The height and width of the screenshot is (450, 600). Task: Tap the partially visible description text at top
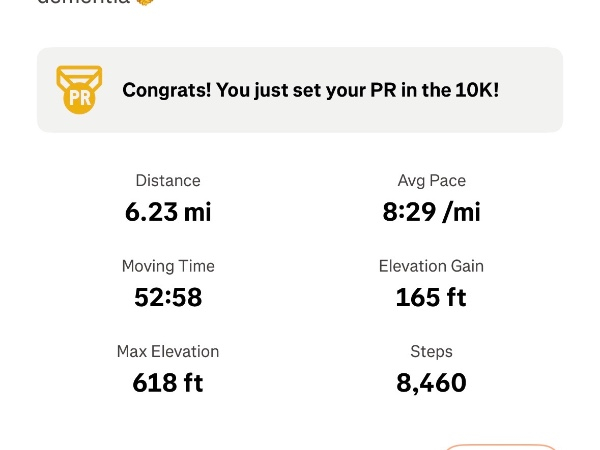click(x=85, y=3)
